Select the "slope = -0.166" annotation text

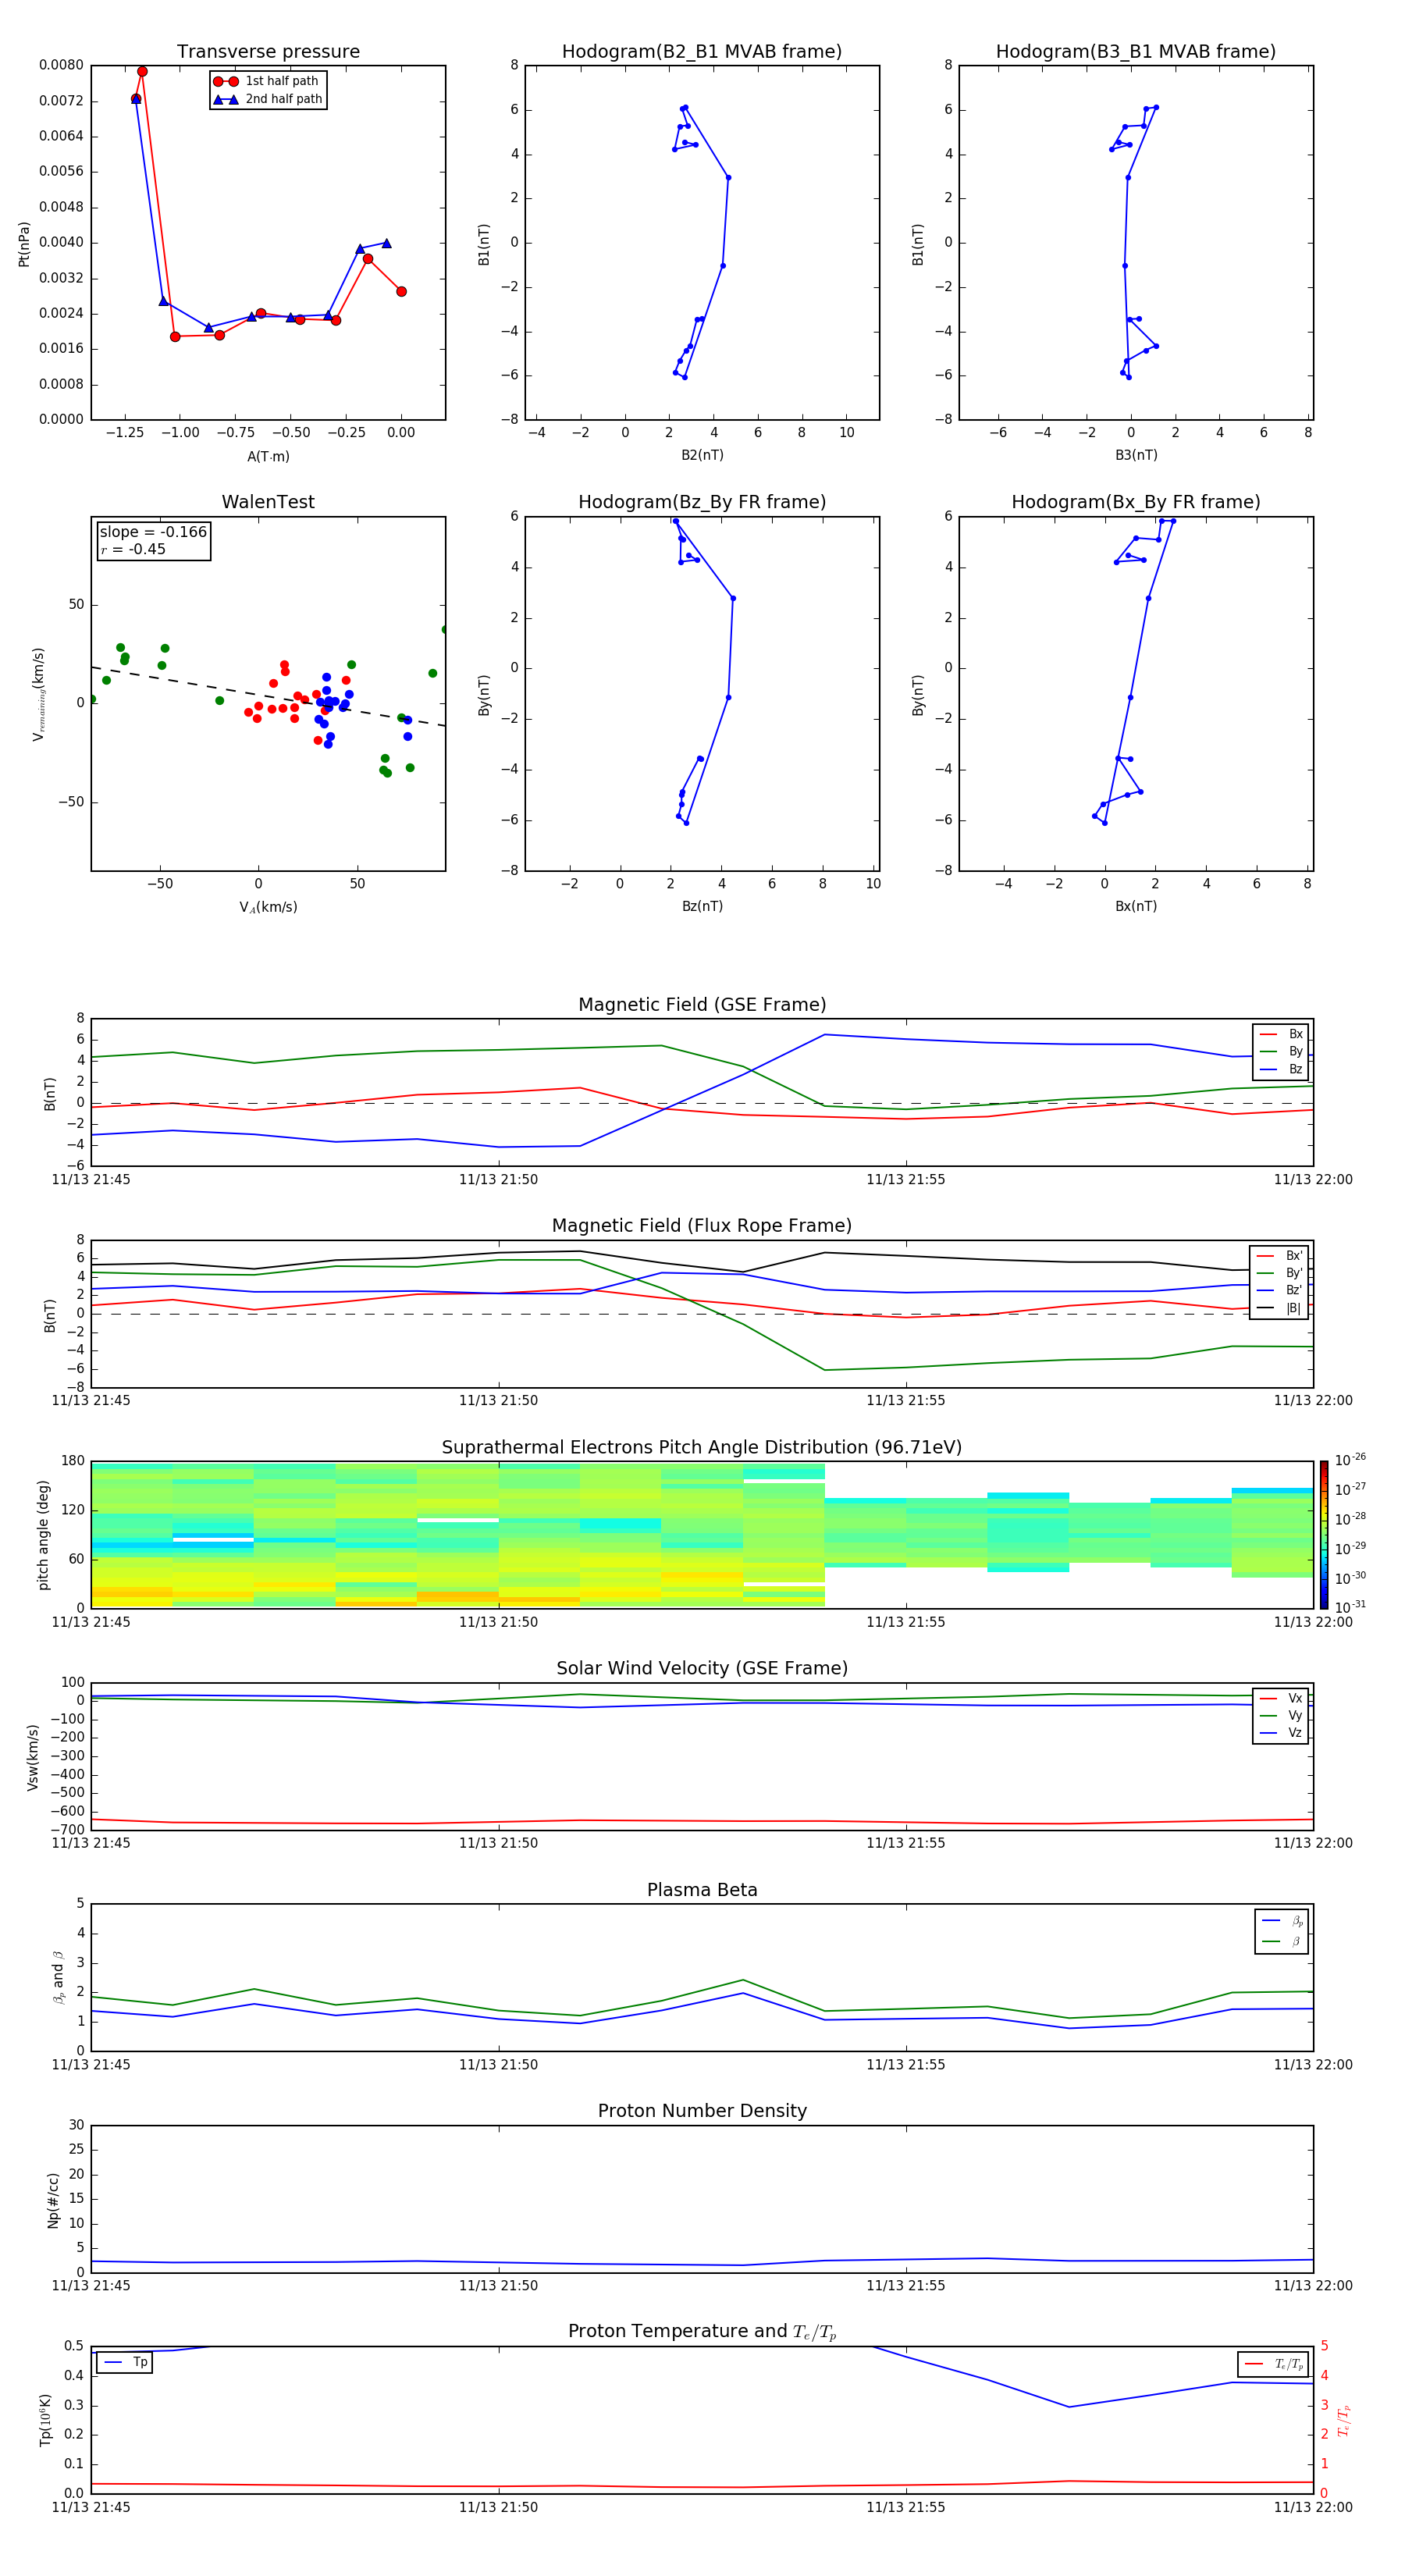pyautogui.click(x=153, y=532)
